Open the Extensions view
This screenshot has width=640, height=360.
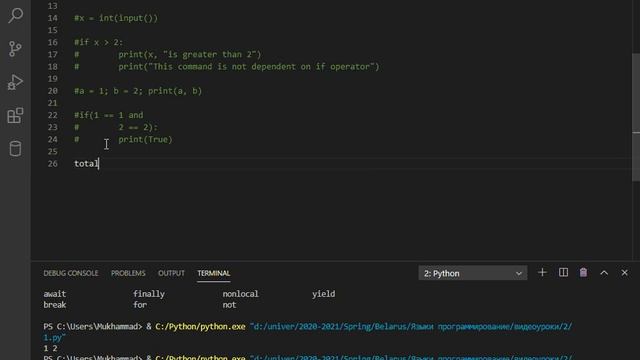(16, 116)
